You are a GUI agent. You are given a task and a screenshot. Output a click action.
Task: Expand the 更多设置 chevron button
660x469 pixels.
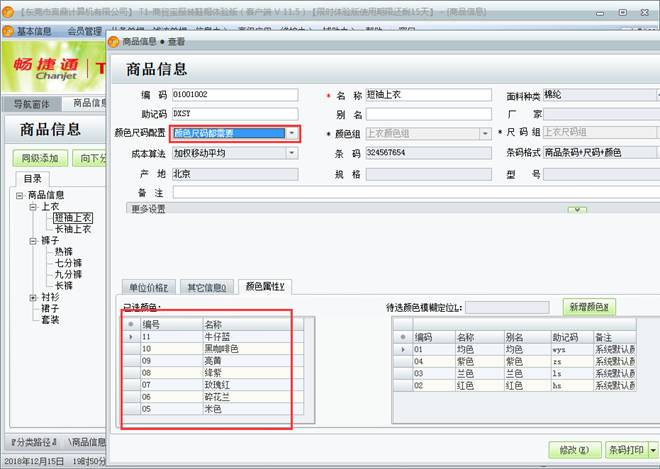(577, 209)
